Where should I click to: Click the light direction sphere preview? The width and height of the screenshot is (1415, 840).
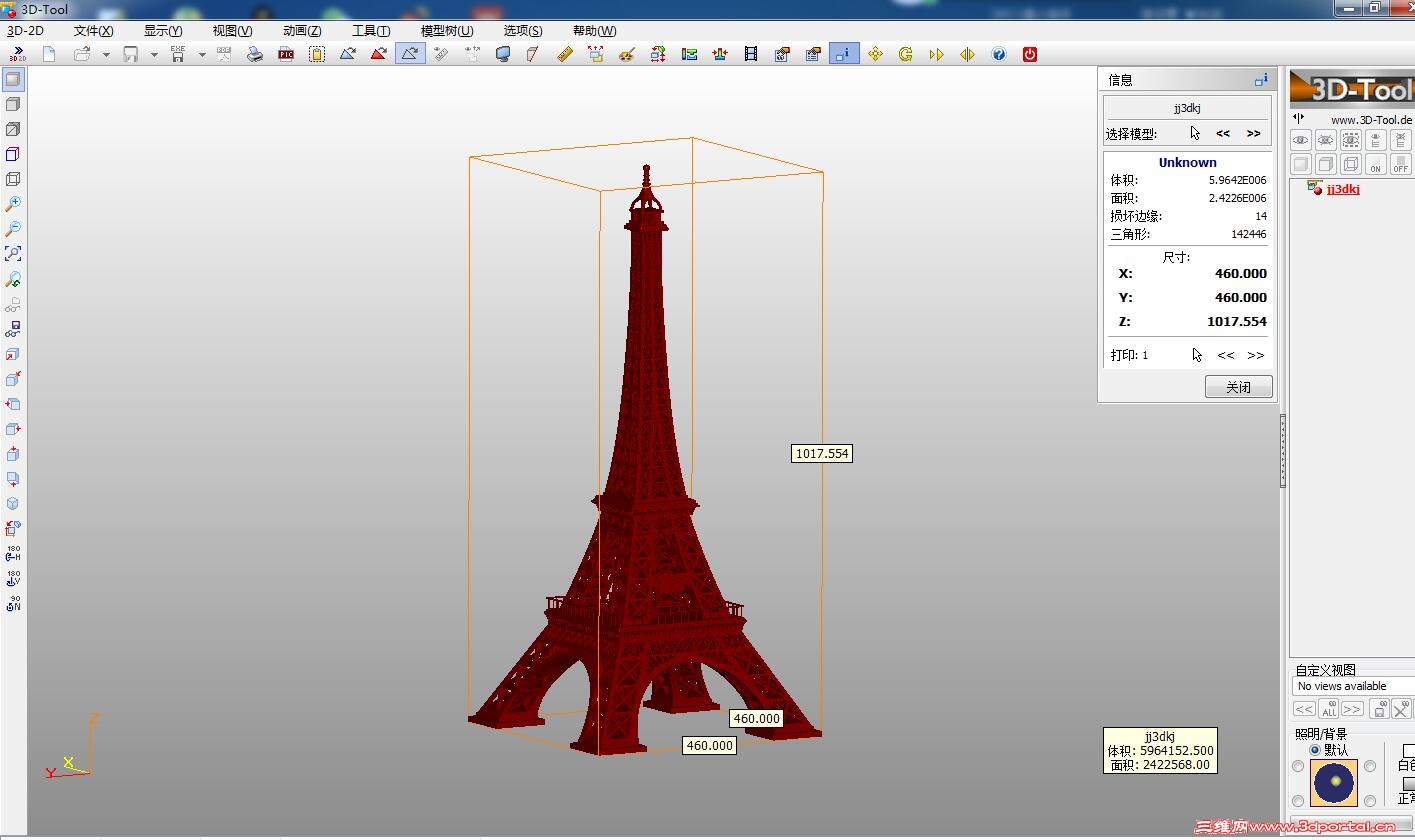[1334, 783]
